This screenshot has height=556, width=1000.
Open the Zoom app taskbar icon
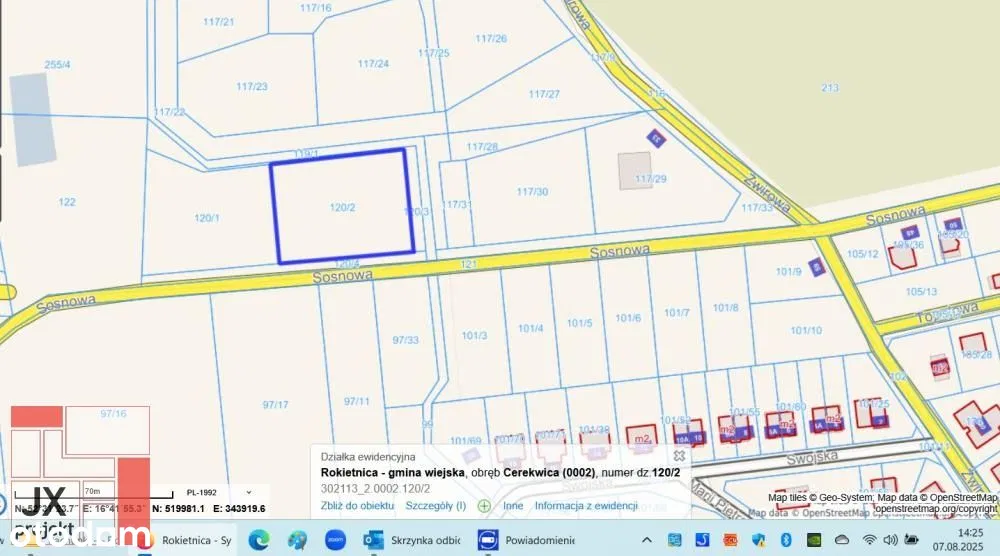click(x=335, y=540)
